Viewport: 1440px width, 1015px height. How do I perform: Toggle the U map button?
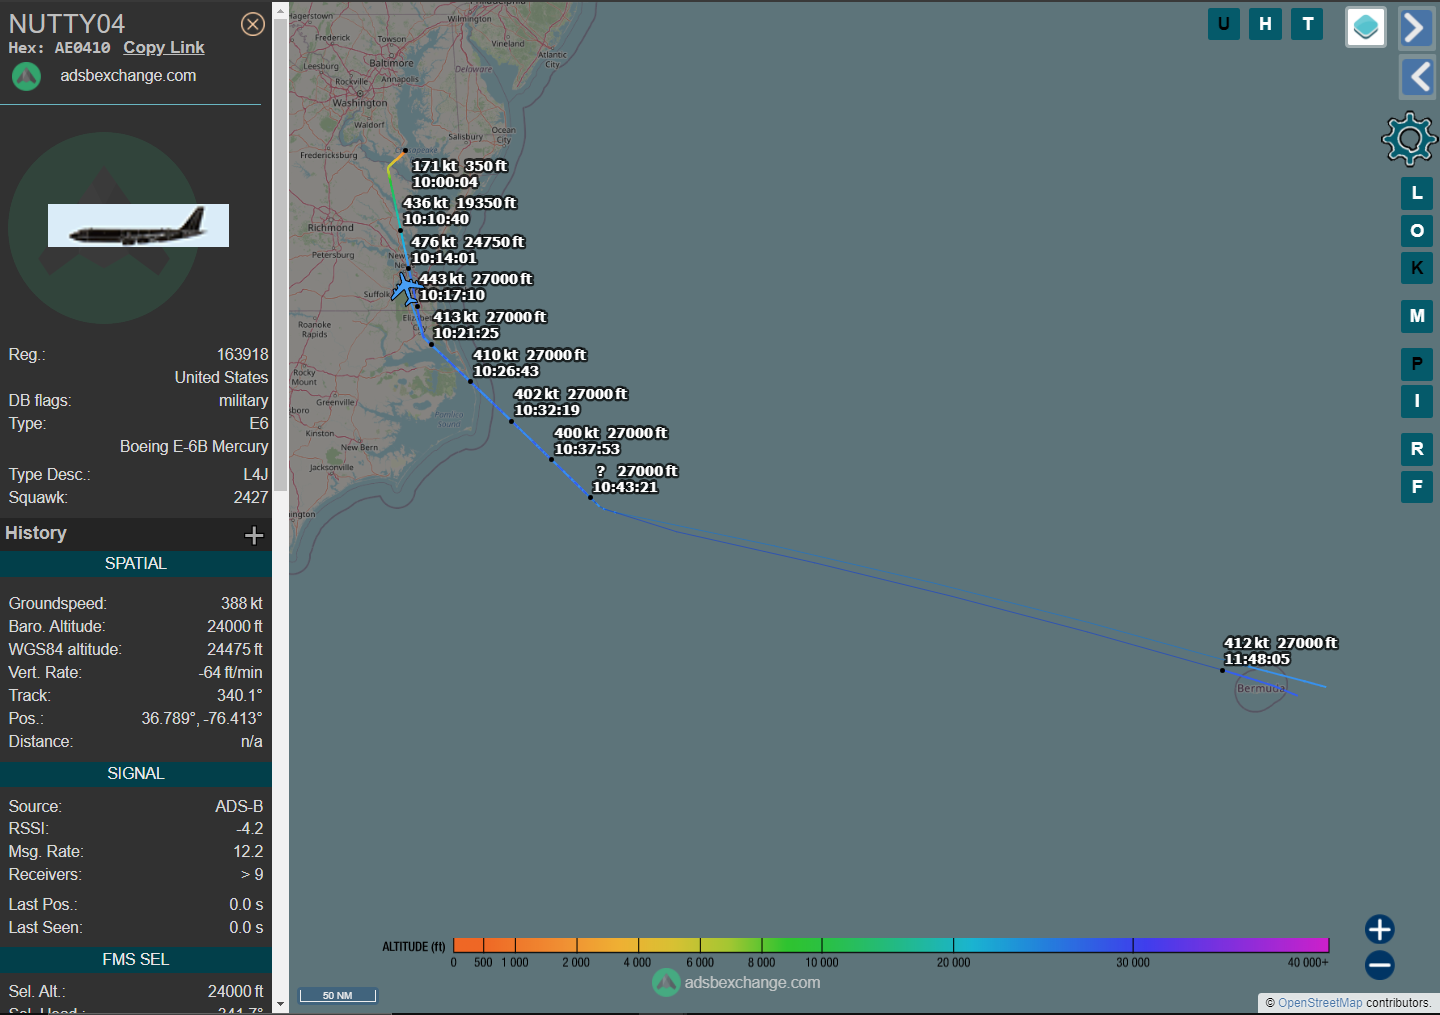(1224, 24)
